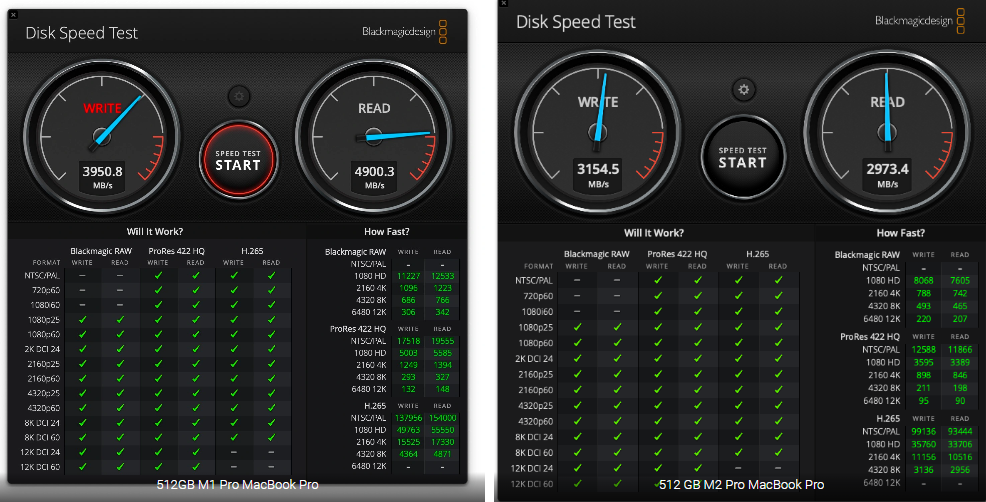Viewport: 986px width, 502px height.
Task: Click Blackmagic RAW 2160 4K write value 788
Action: 924,293
